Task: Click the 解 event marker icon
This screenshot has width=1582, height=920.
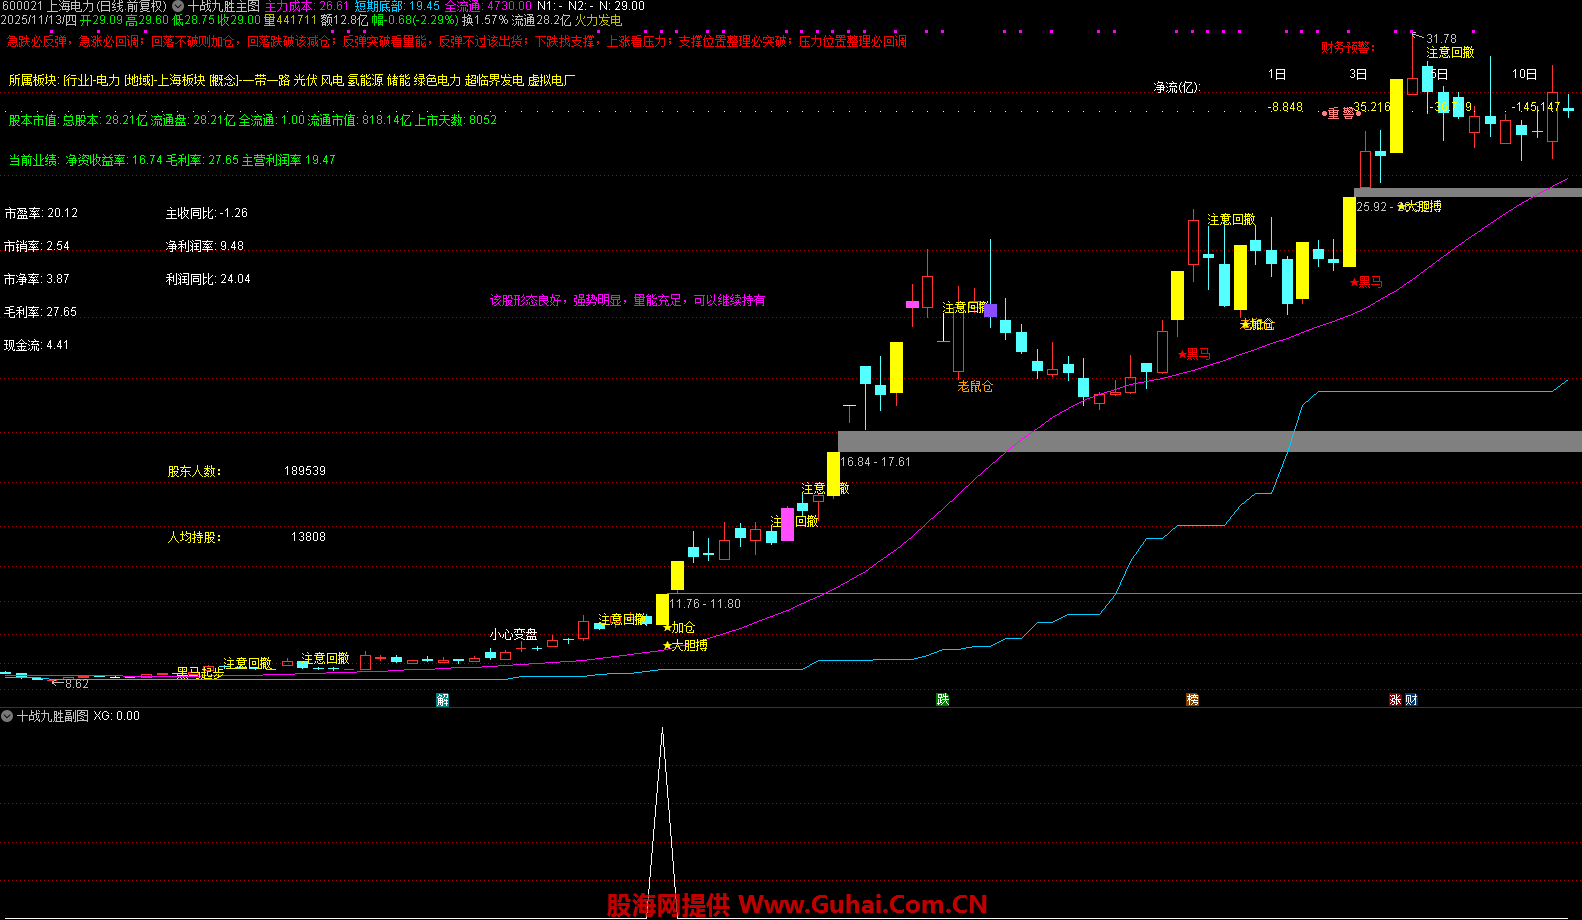Action: 443,700
